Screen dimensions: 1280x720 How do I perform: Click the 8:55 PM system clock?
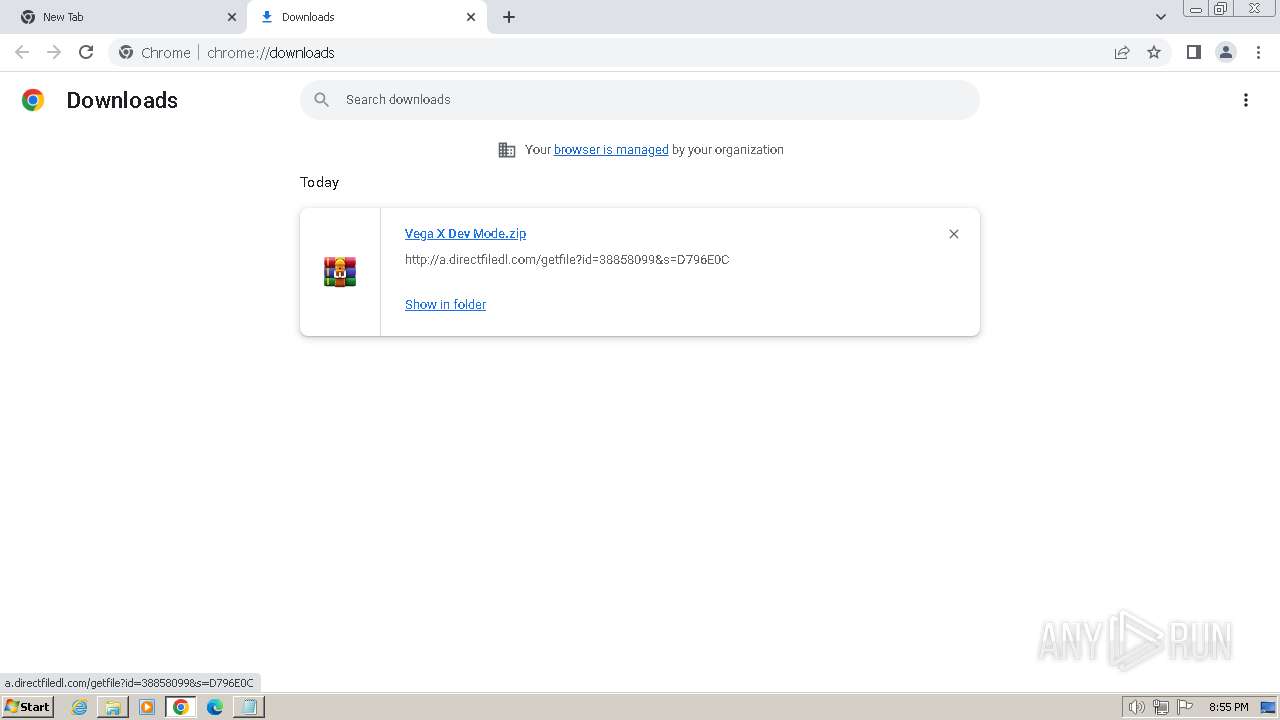pos(1228,707)
